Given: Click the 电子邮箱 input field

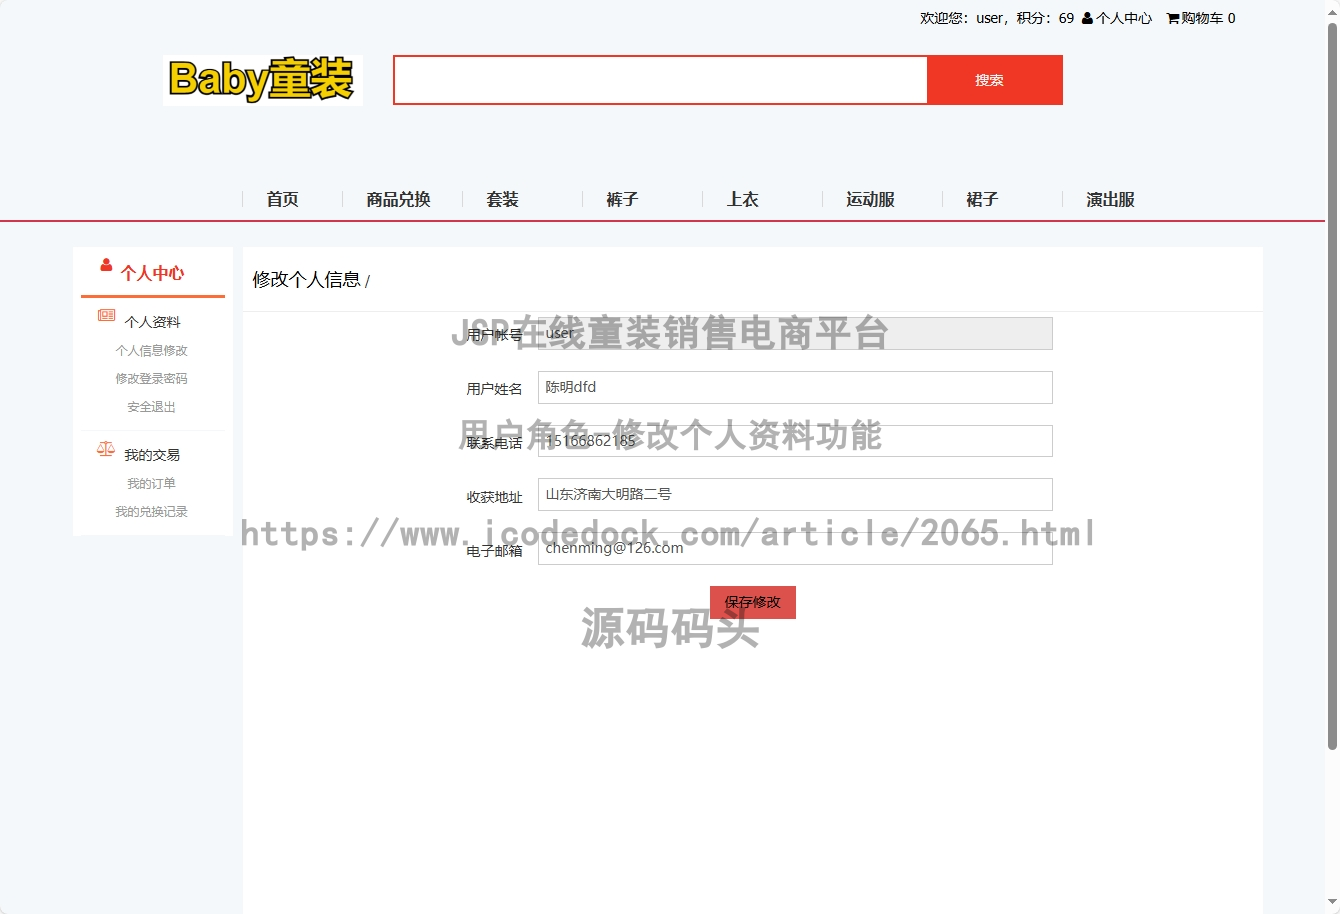Looking at the screenshot, I should pos(795,549).
